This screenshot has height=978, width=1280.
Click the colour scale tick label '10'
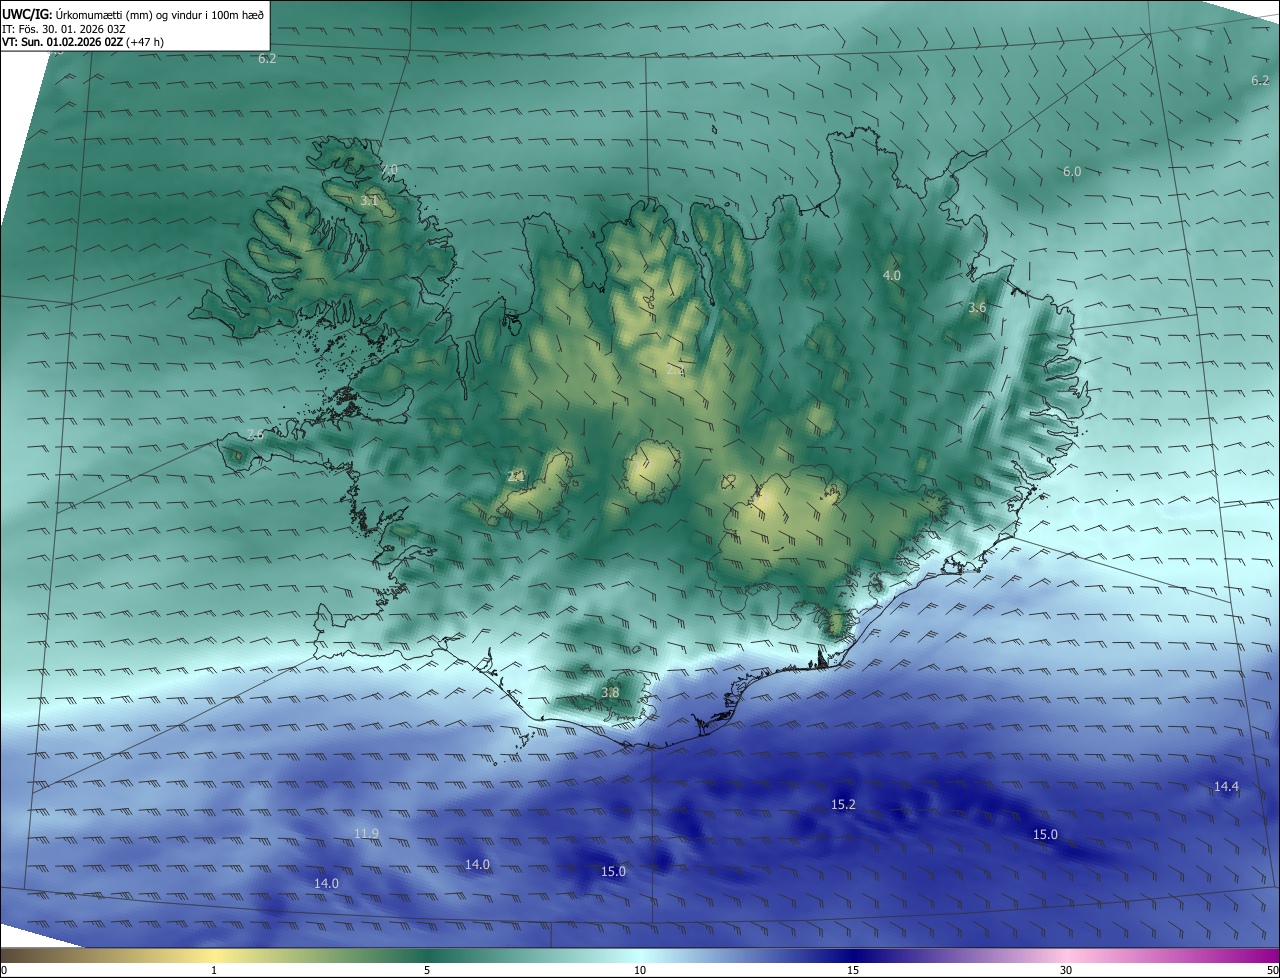(x=640, y=970)
